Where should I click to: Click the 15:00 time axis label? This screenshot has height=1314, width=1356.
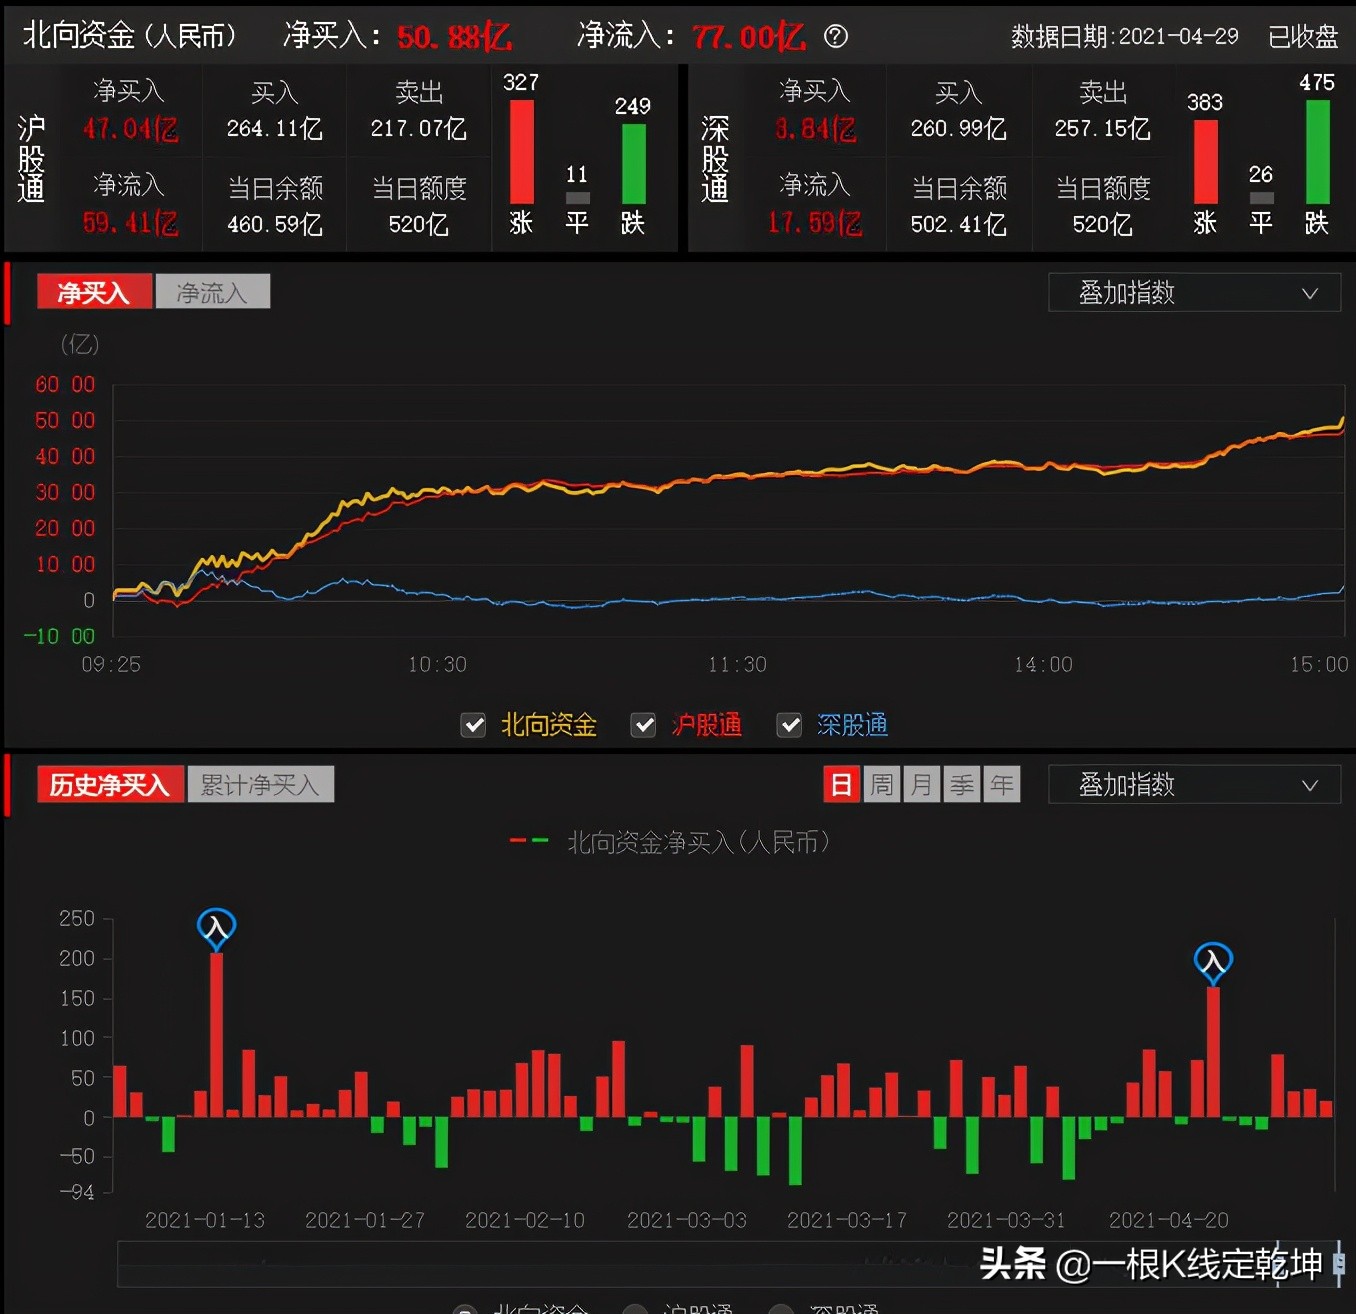coord(1319,665)
